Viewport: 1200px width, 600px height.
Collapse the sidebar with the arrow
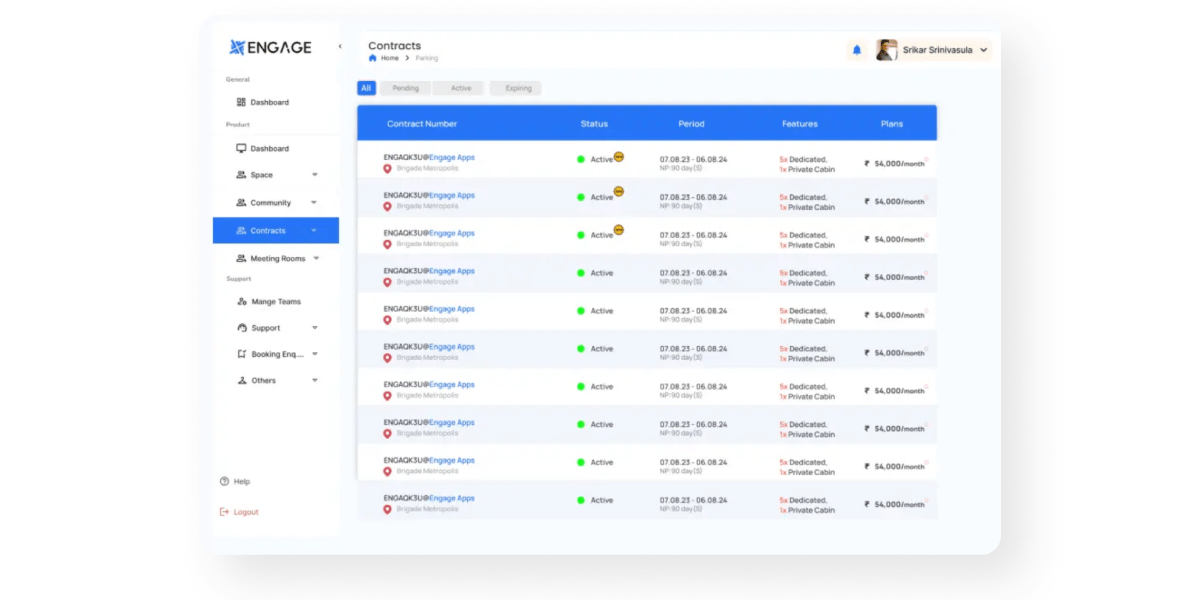(339, 47)
